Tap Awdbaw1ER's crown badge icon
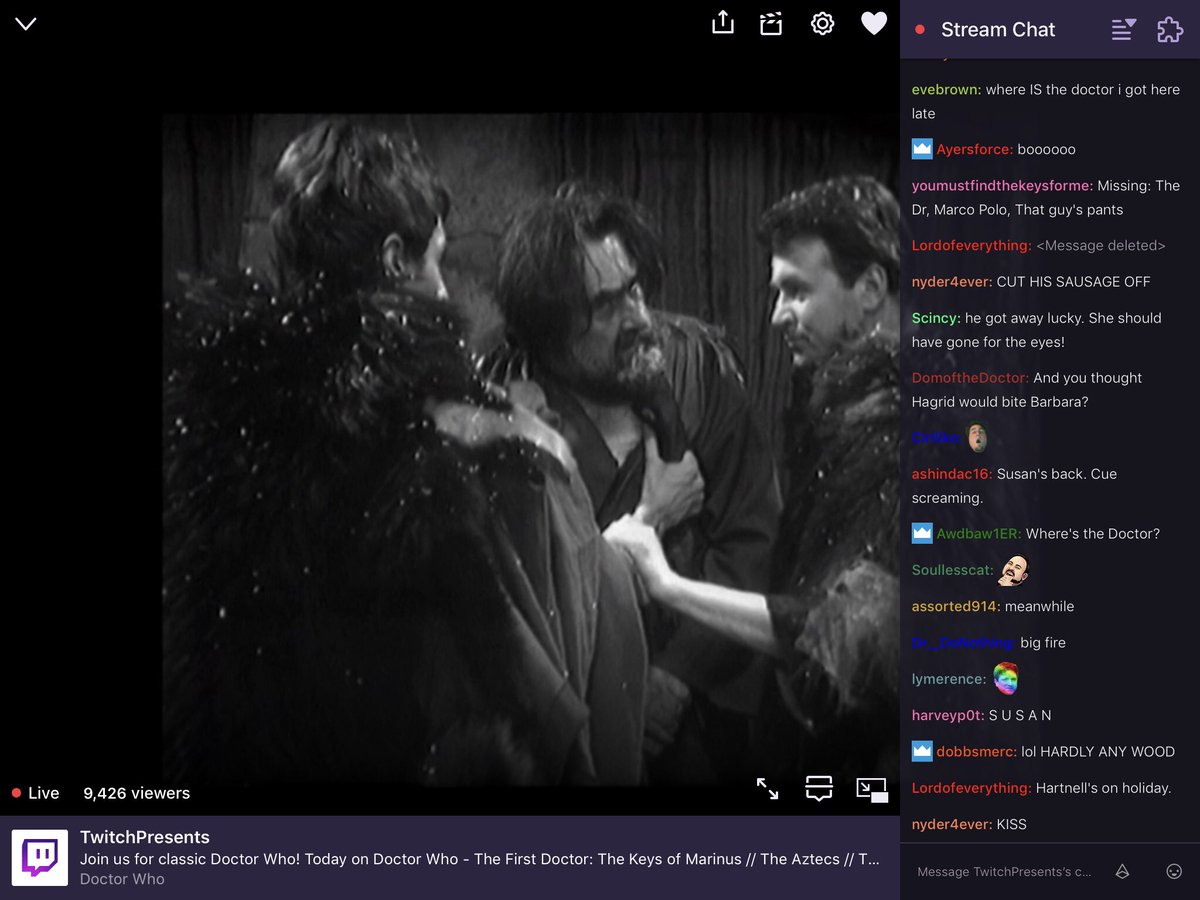This screenshot has width=1200, height=900. (x=922, y=534)
